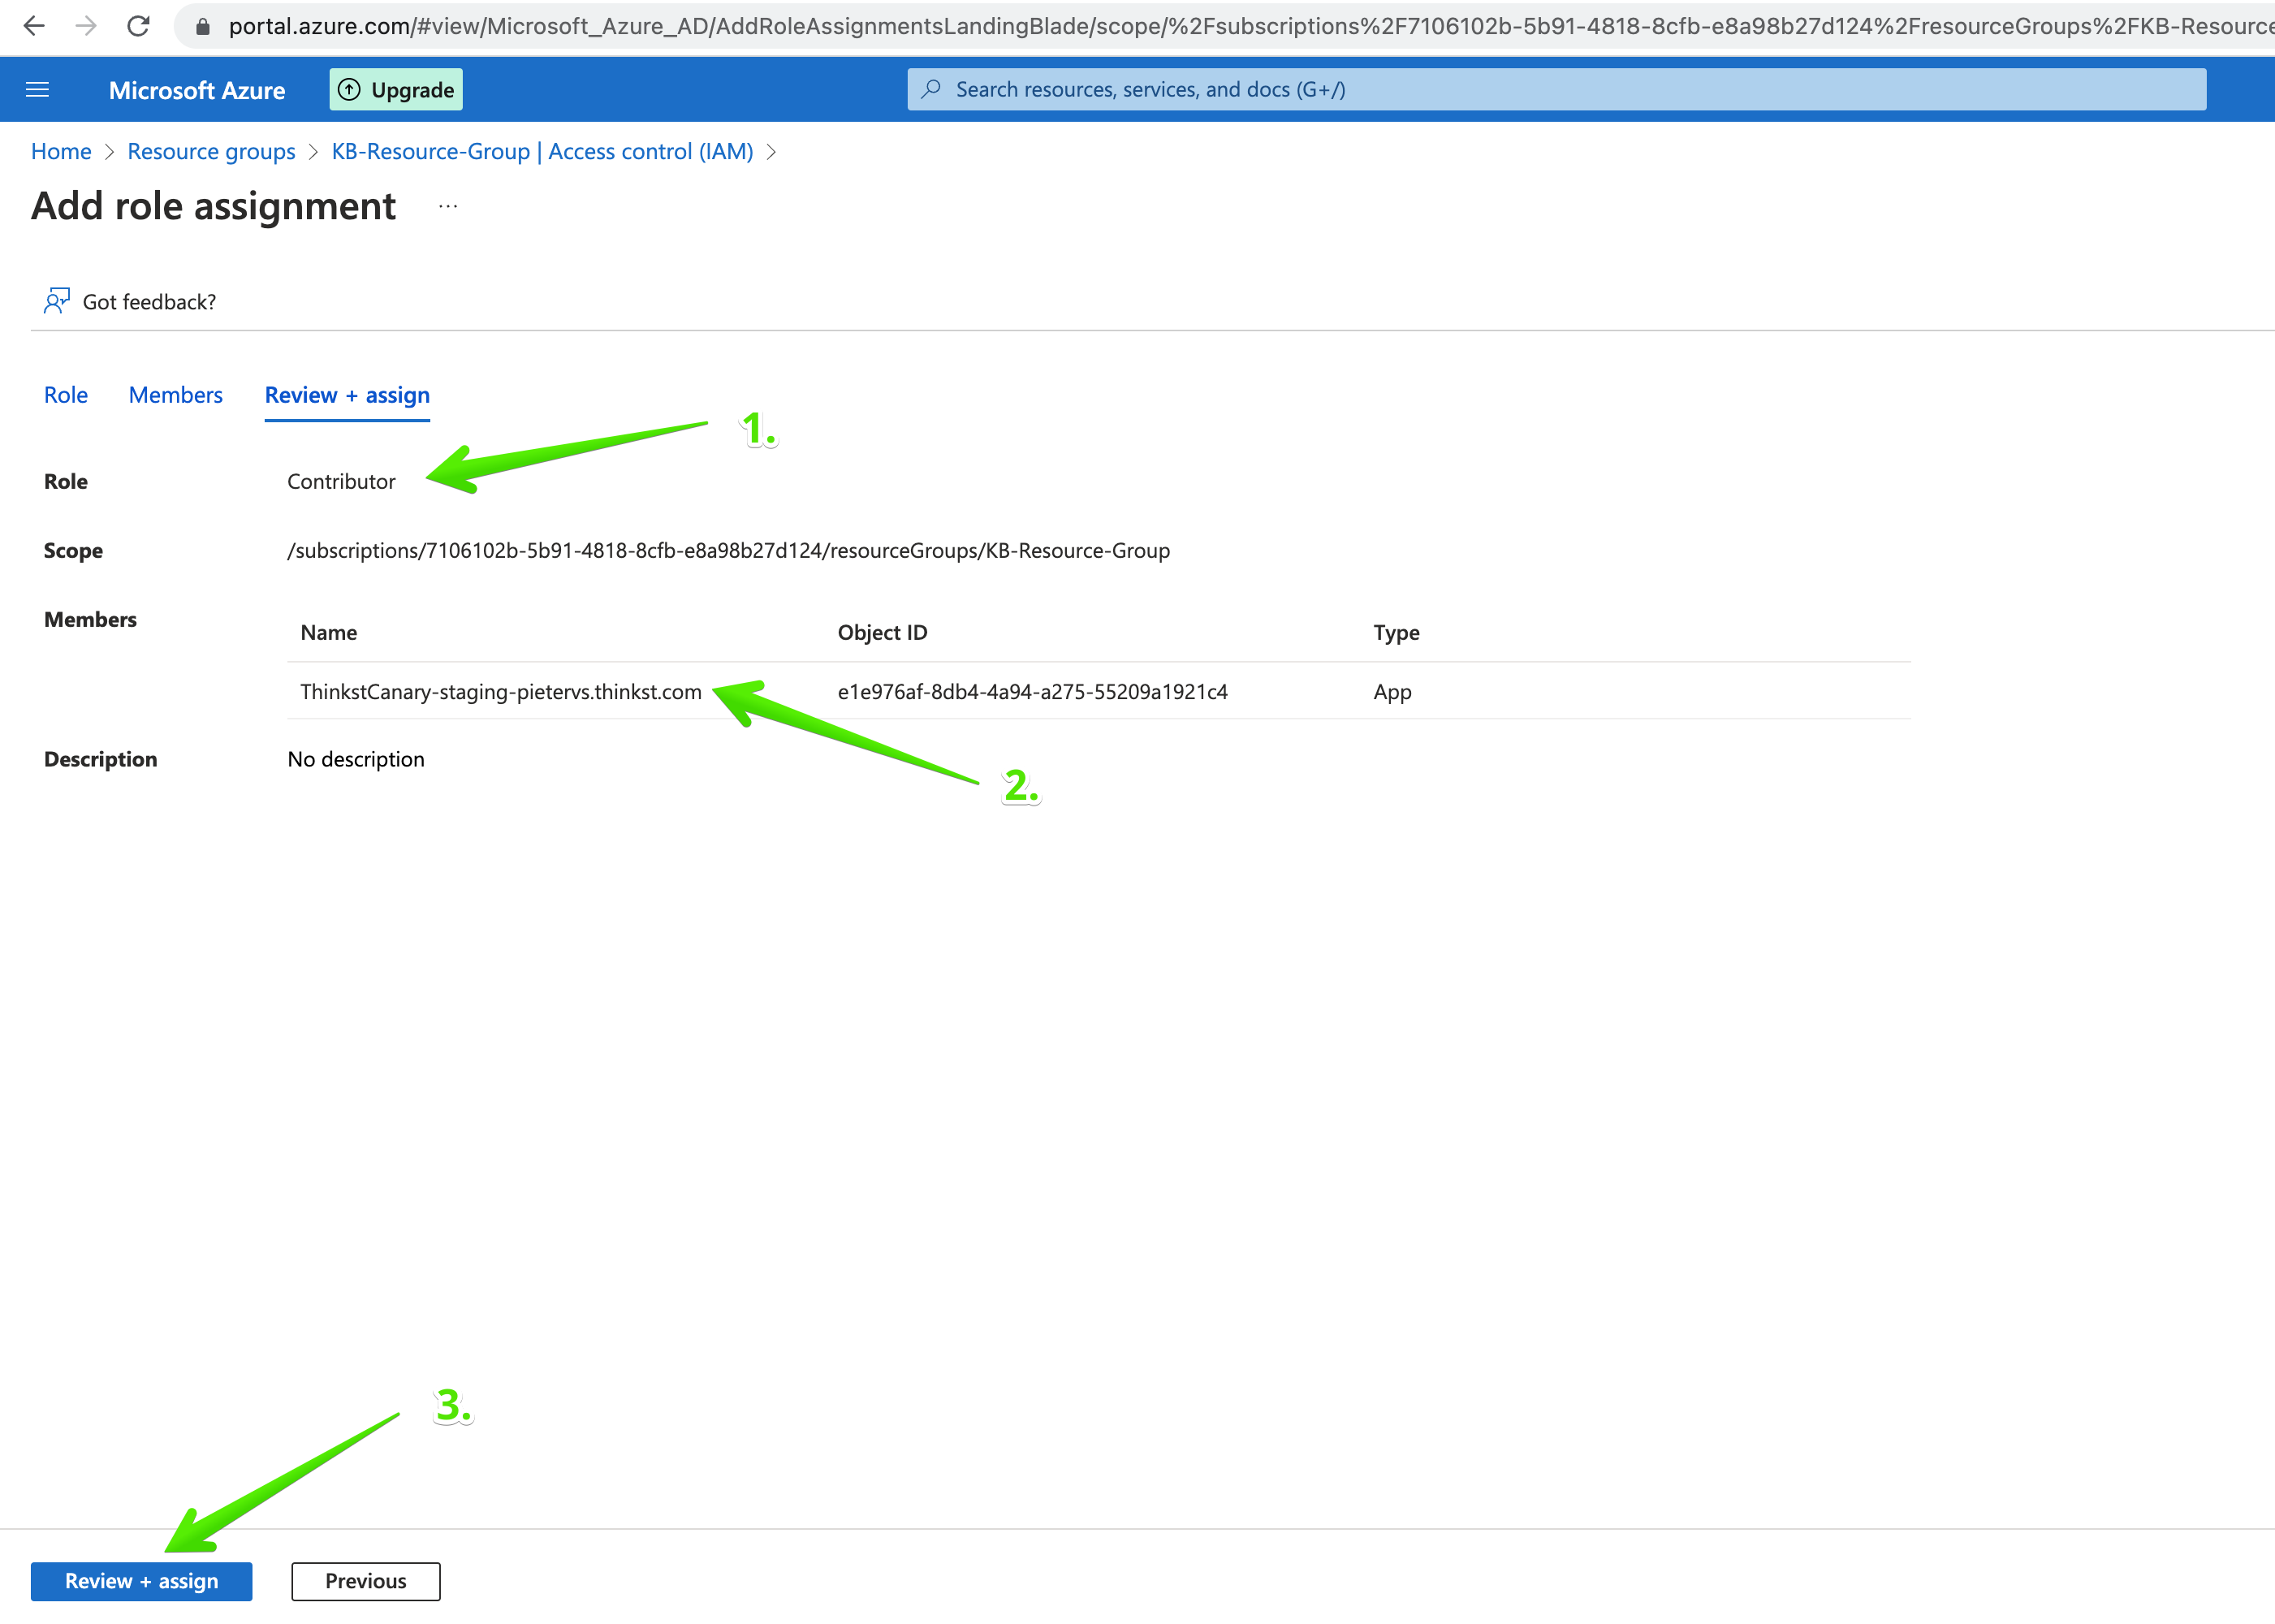Screen dimensions: 2275x1624
Task: Reload the page with the refresh icon
Action: [138, 25]
